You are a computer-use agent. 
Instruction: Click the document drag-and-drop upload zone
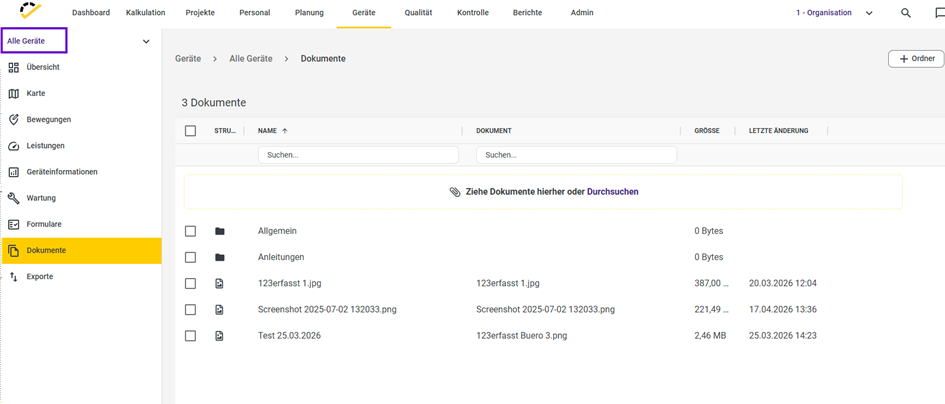click(x=543, y=192)
